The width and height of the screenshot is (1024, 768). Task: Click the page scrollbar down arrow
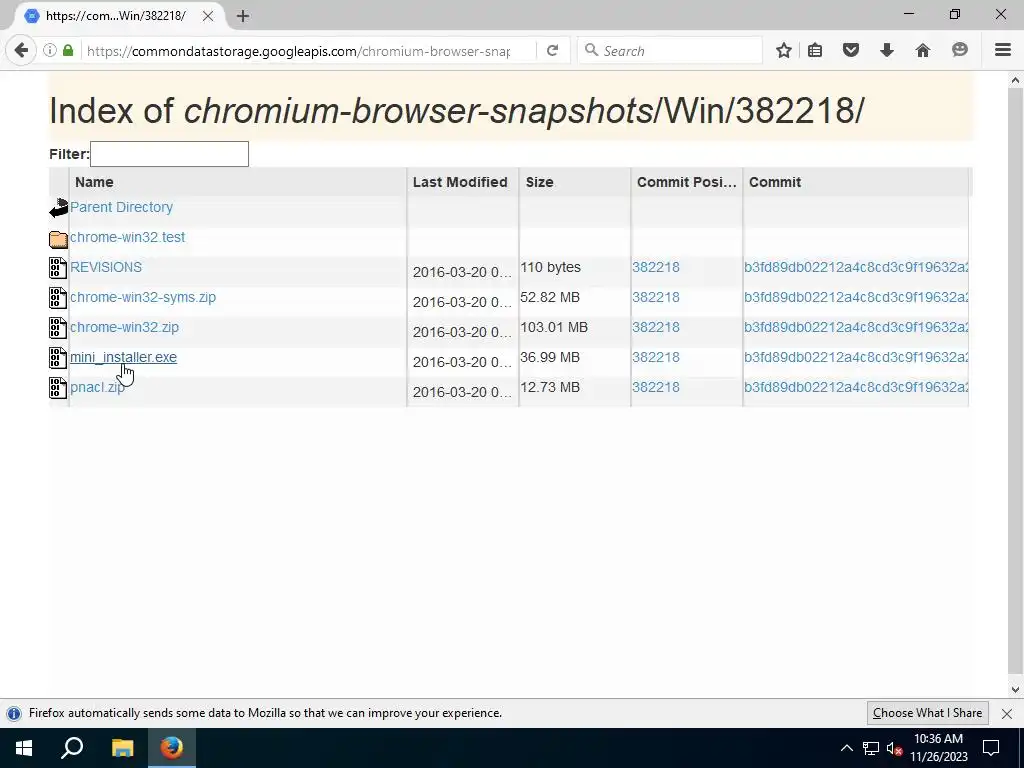(1016, 690)
